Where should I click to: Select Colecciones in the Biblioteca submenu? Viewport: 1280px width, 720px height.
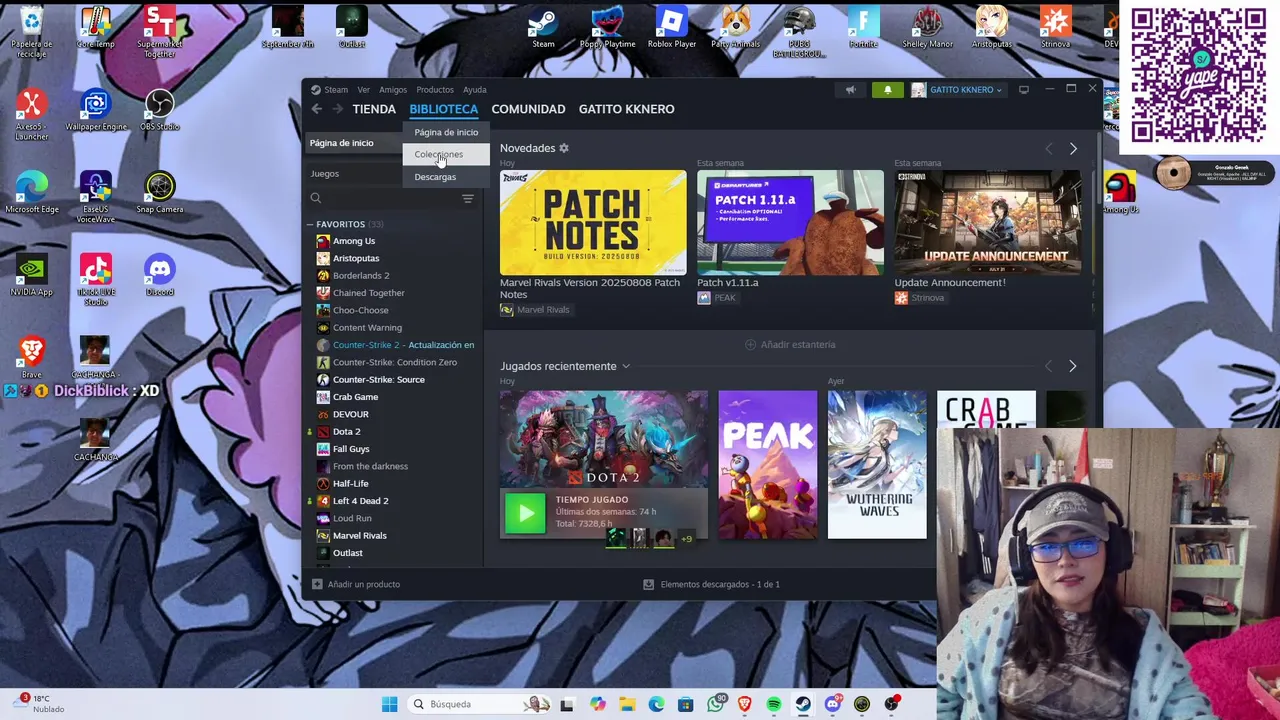446,155
